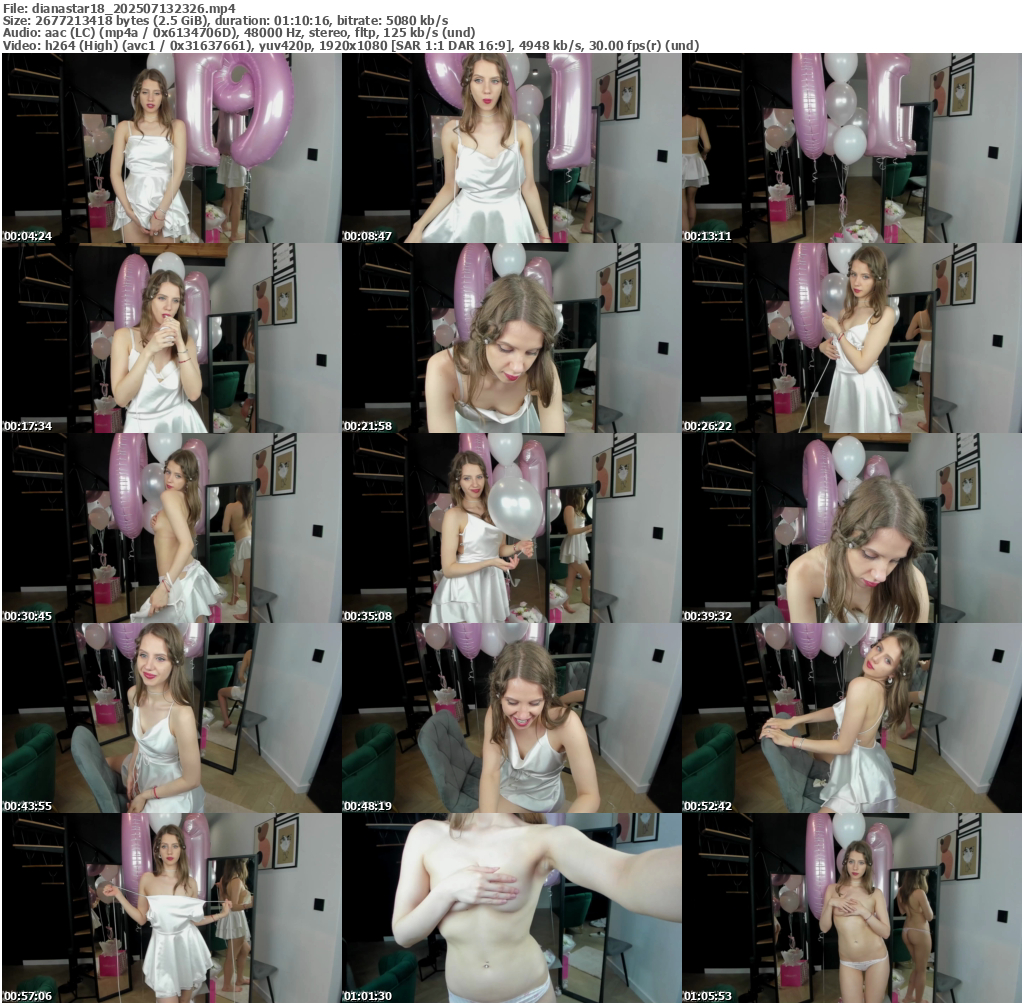
Task: Click the file name line 'dianastar18_202507132326.mp4'
Action: [119, 8]
